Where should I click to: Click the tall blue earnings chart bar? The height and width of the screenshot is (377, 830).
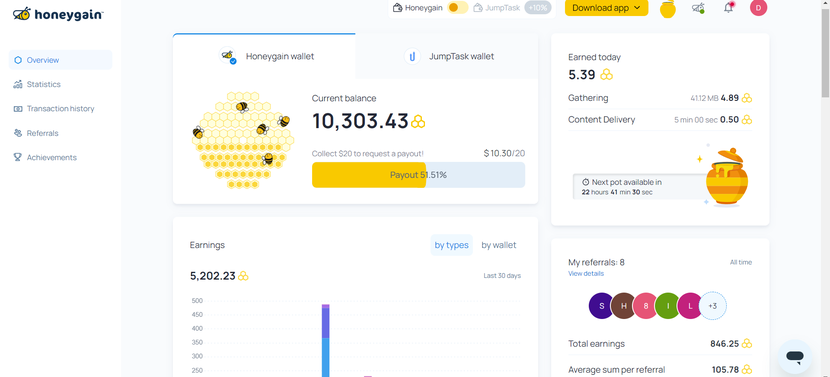tap(326, 358)
